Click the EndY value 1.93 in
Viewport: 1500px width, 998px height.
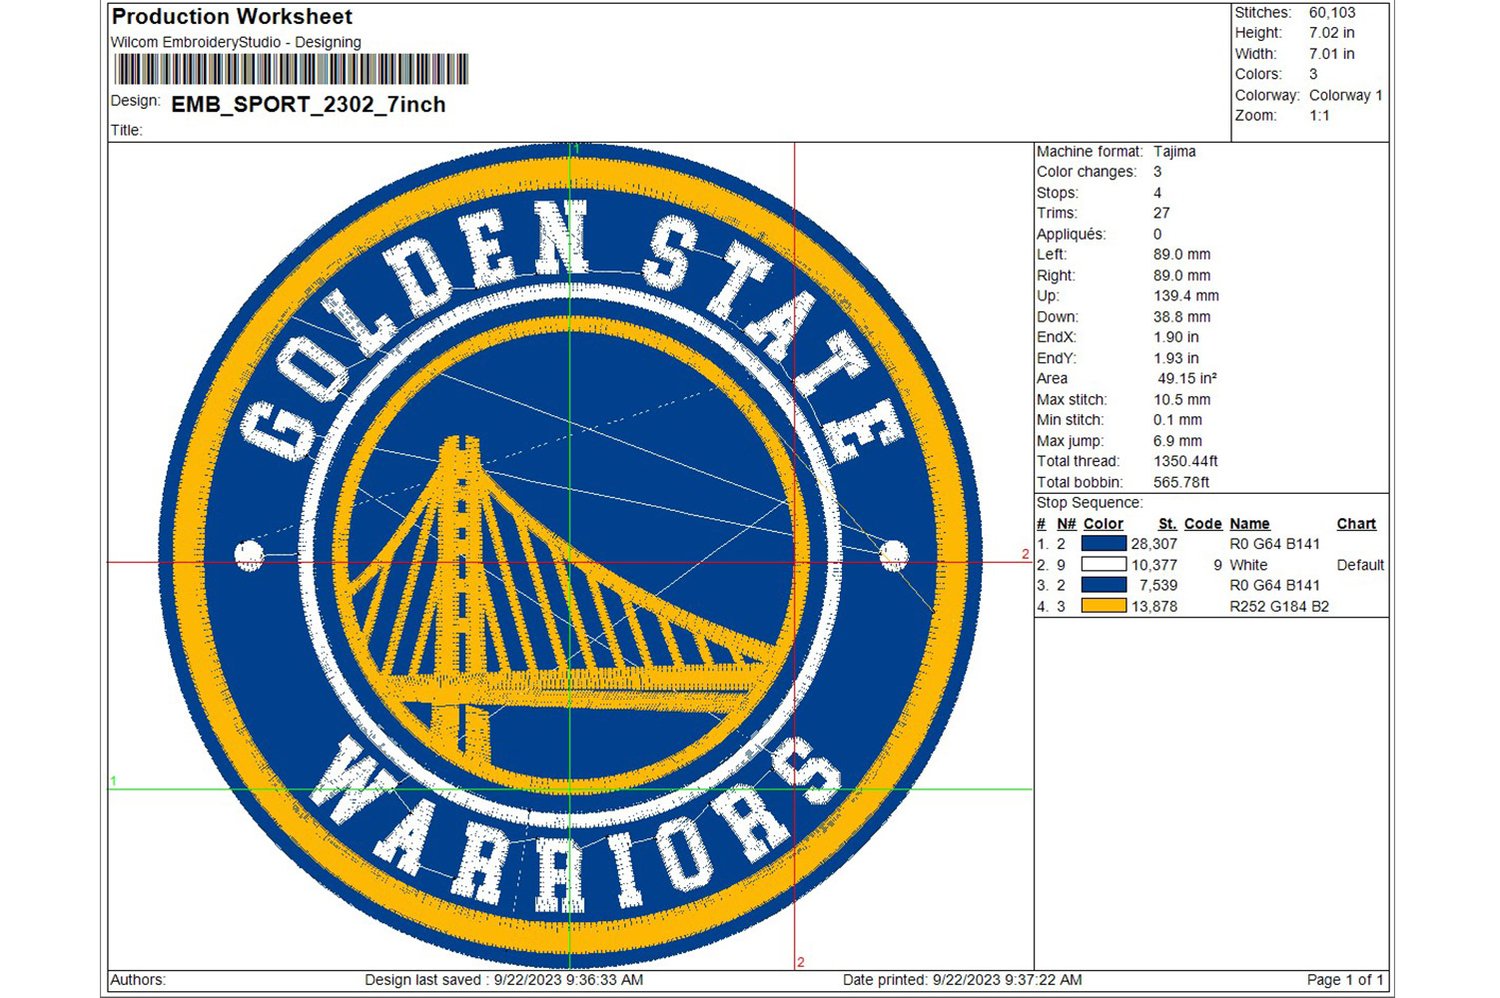(x=1176, y=358)
